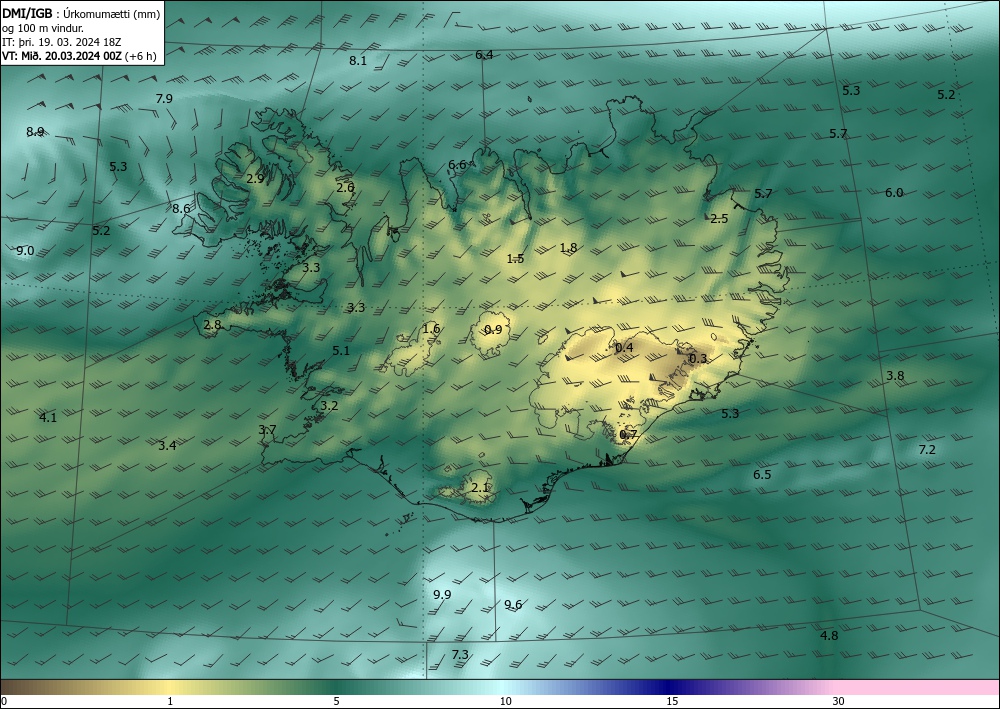Click the 4.8 value label
1000x709 pixels.
829,636
